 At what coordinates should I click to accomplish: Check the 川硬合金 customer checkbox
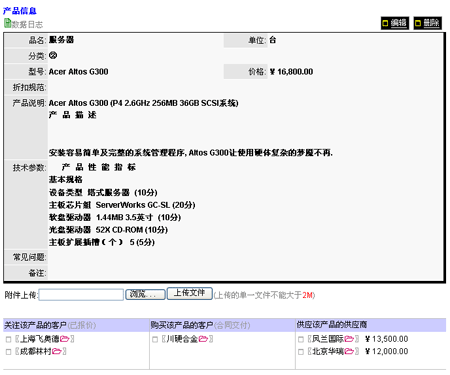[x=155, y=339]
